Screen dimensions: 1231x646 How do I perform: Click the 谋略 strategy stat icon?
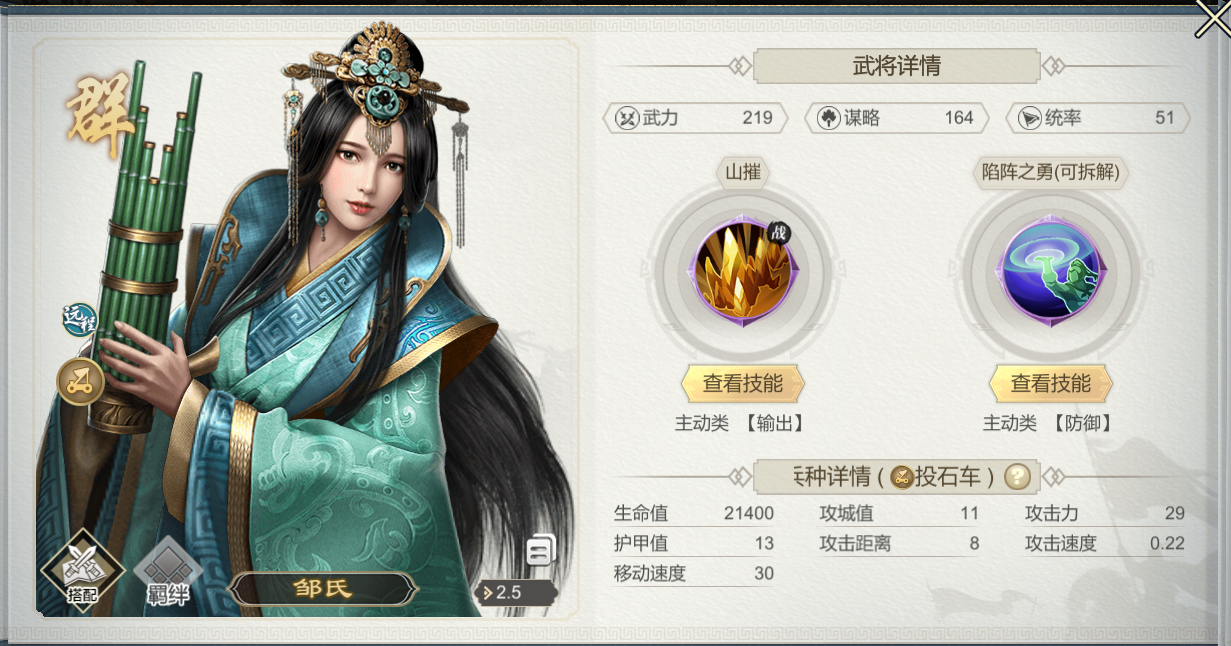tap(829, 118)
